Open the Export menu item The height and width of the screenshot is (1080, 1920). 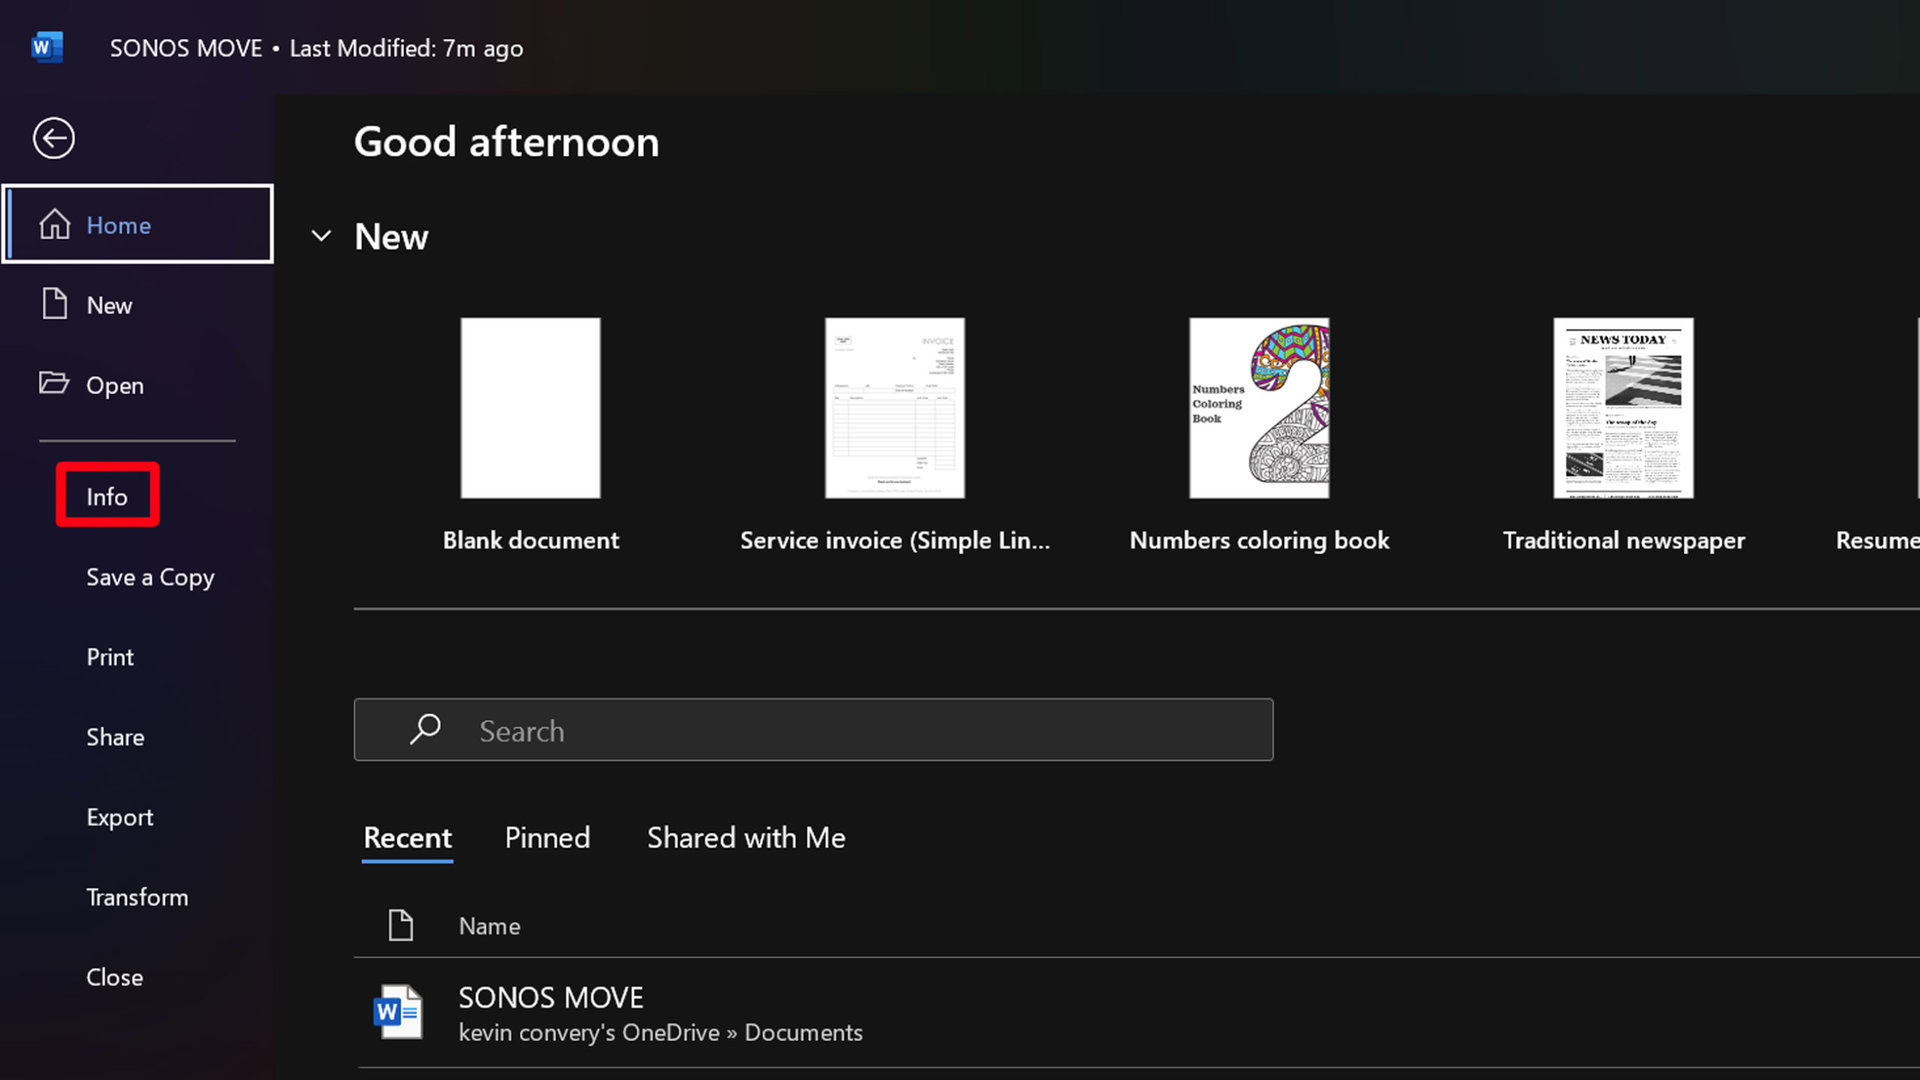120,817
